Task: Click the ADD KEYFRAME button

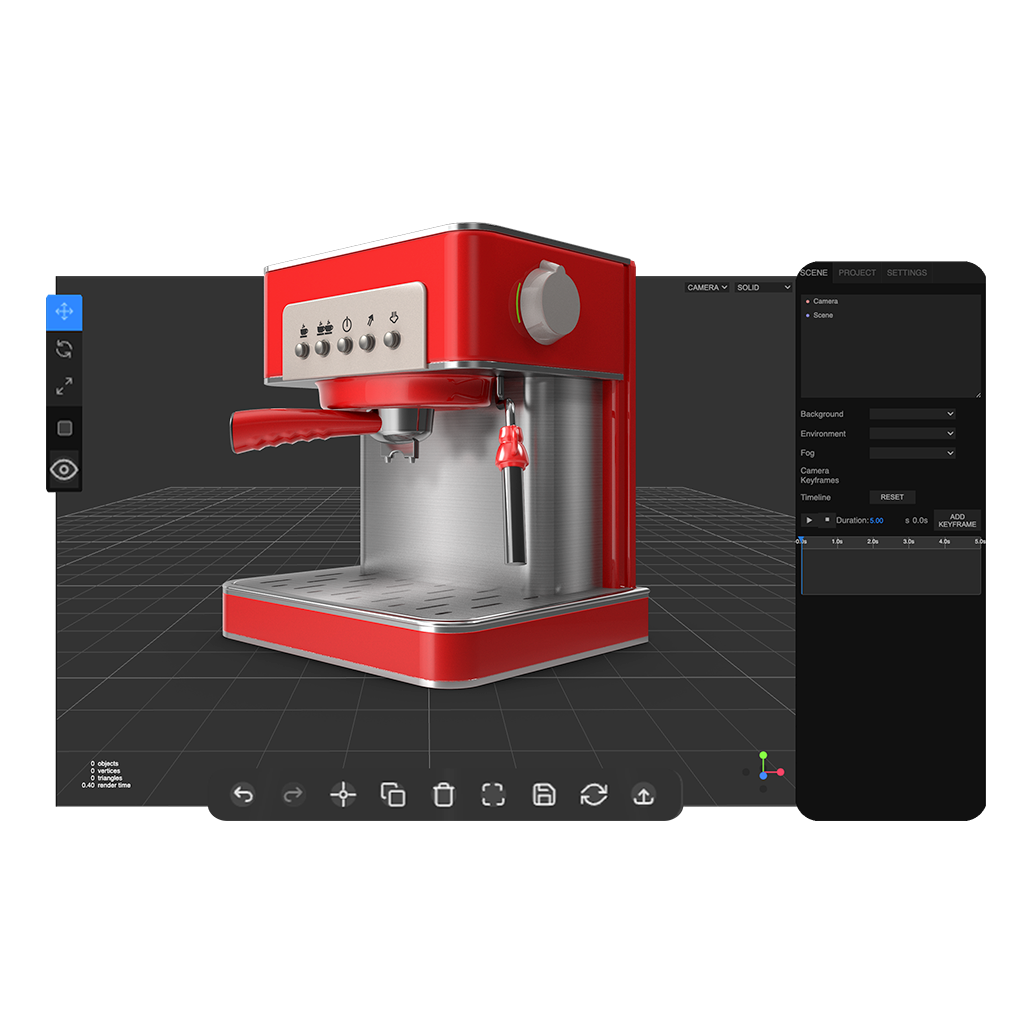Action: tap(956, 520)
